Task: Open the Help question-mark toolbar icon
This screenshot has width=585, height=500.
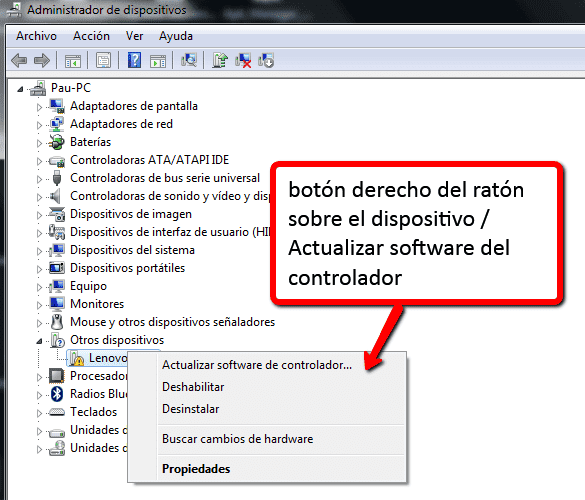Action: tap(134, 60)
